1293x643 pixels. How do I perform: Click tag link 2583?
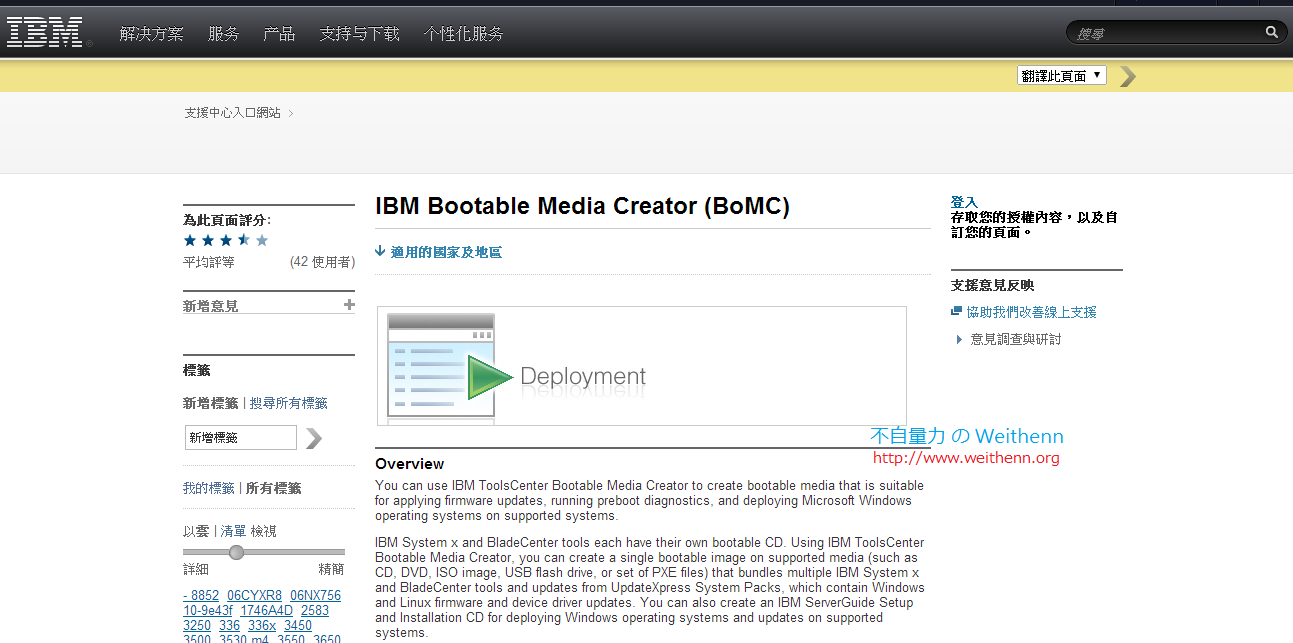pos(315,610)
